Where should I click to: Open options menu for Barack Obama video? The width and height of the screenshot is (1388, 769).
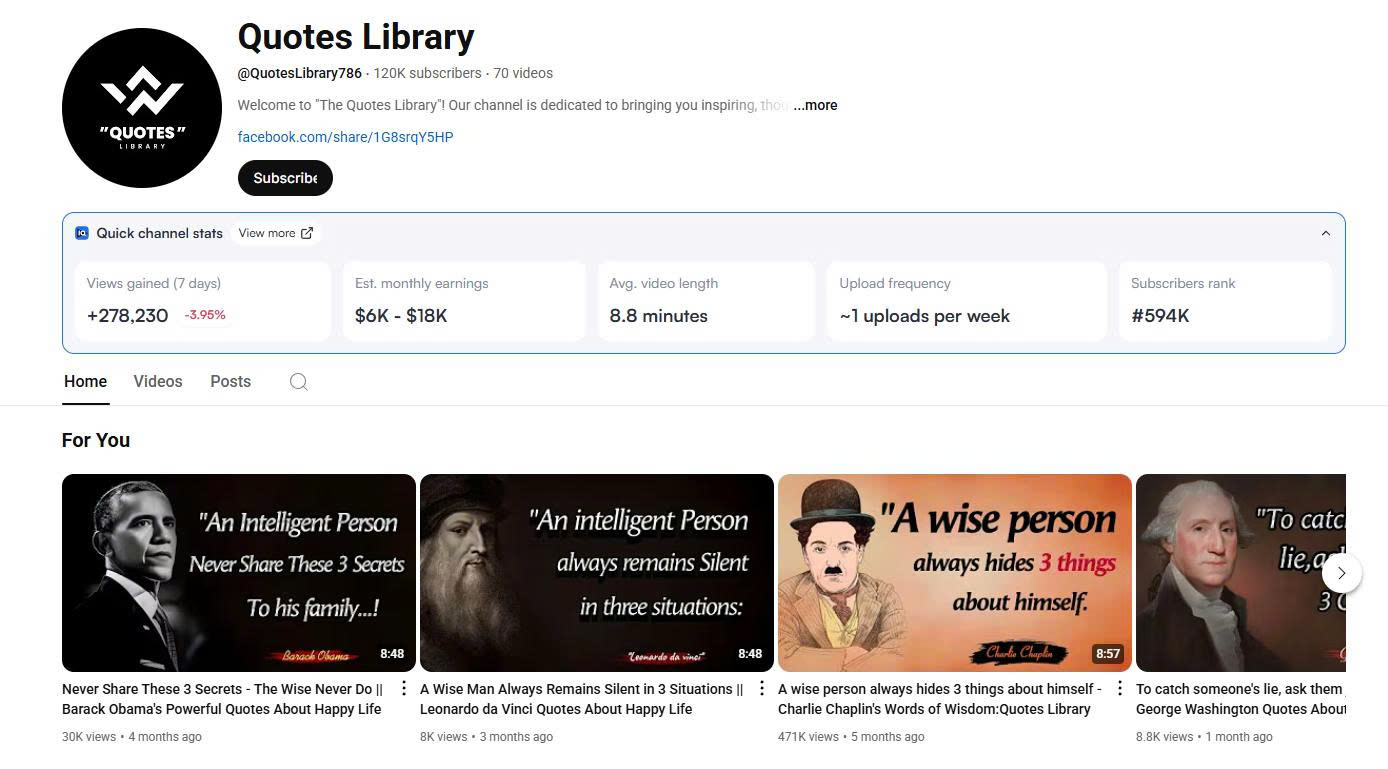pyautogui.click(x=404, y=689)
